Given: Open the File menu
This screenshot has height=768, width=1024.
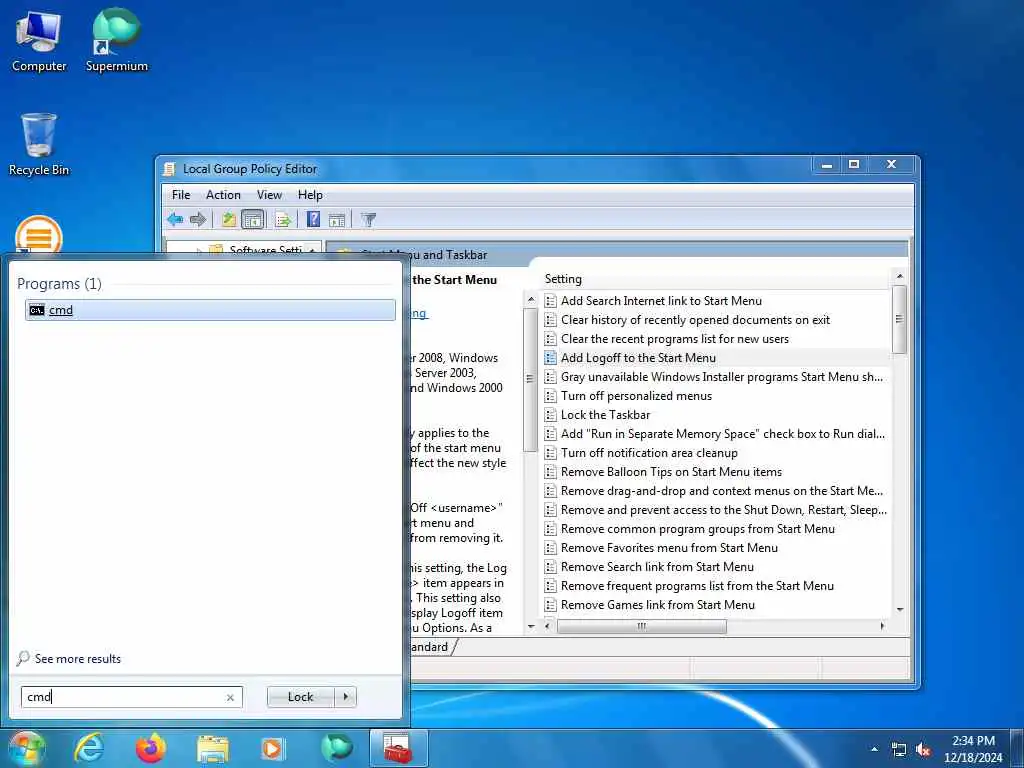Looking at the screenshot, I should pyautogui.click(x=181, y=195).
